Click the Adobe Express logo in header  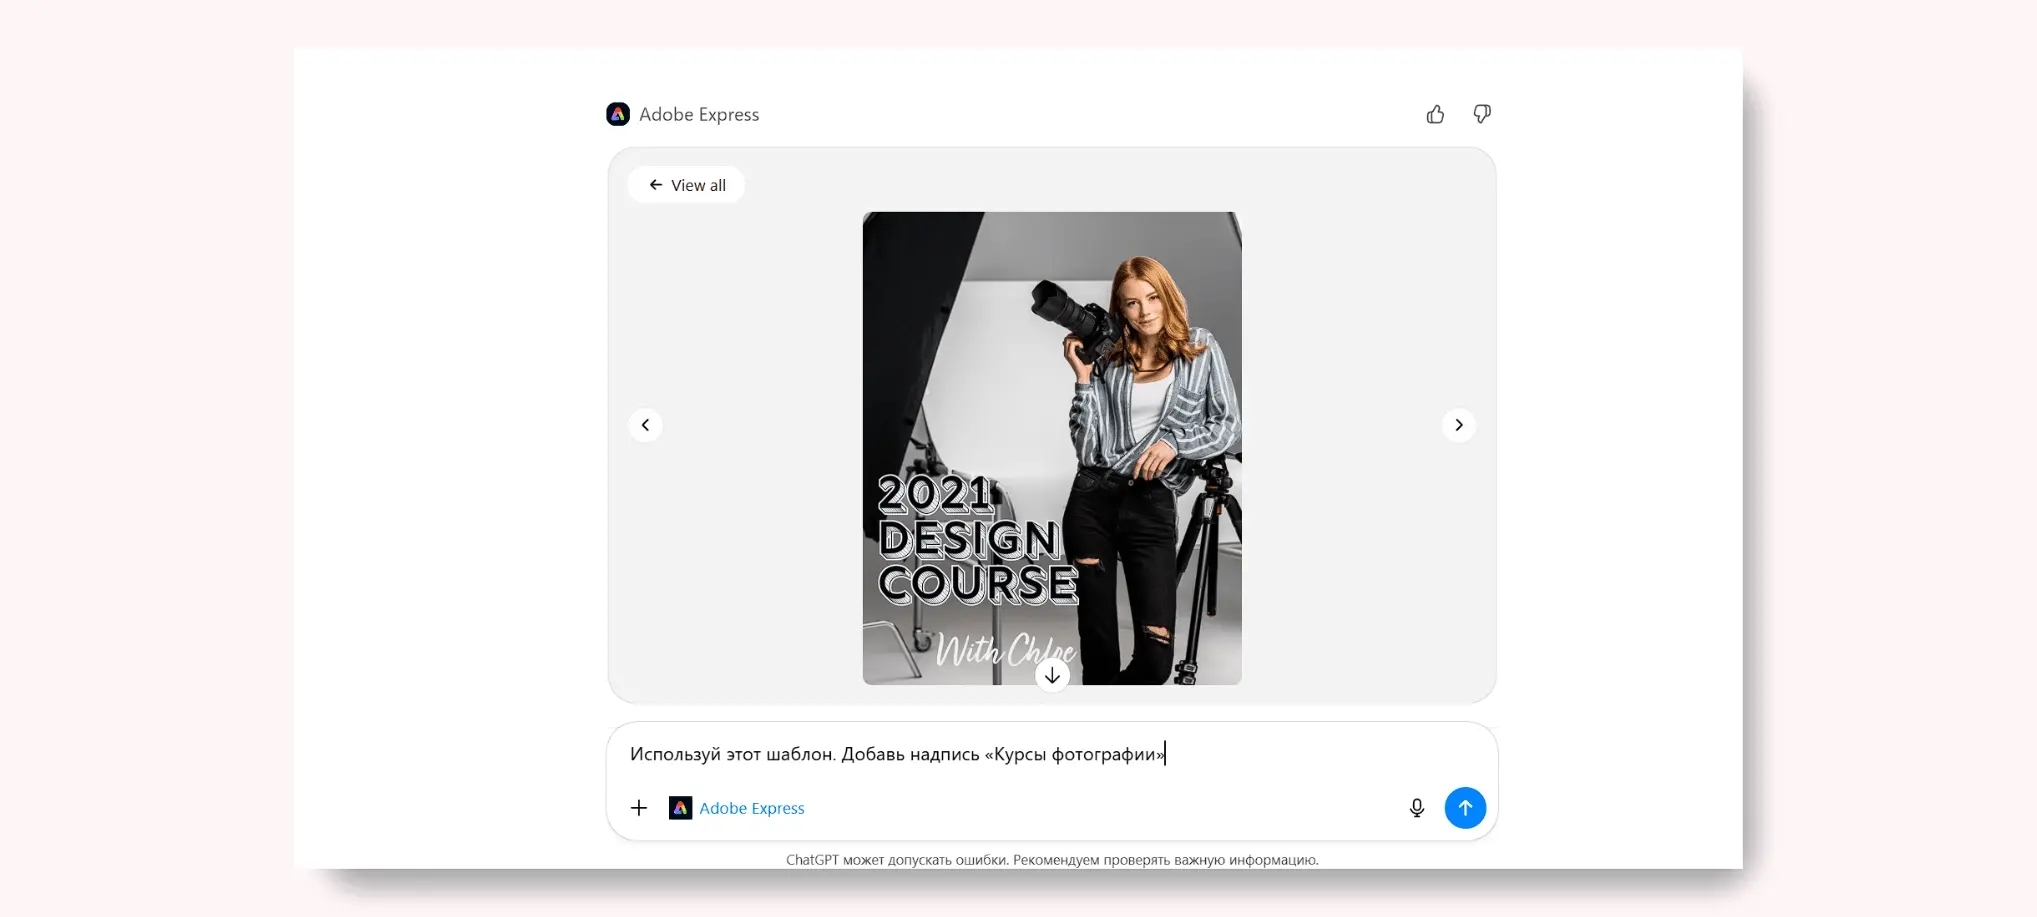point(618,114)
